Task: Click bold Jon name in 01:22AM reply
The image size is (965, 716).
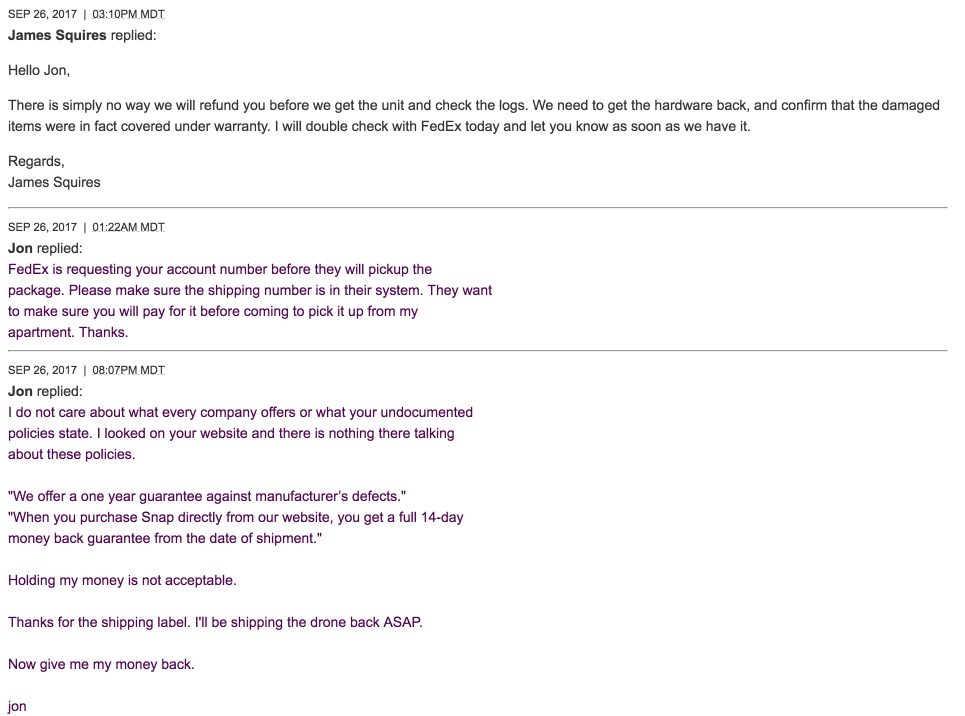Action: [x=20, y=248]
